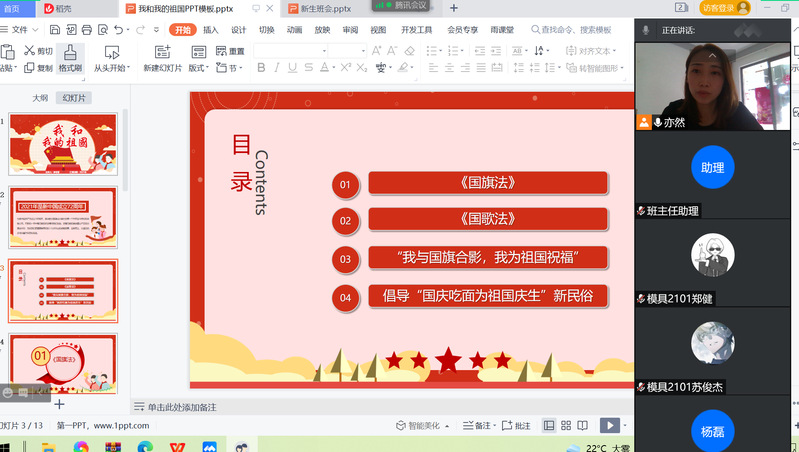799x452 pixels.
Task: Switch to Outline (大纲) panel view
Action: (40, 98)
